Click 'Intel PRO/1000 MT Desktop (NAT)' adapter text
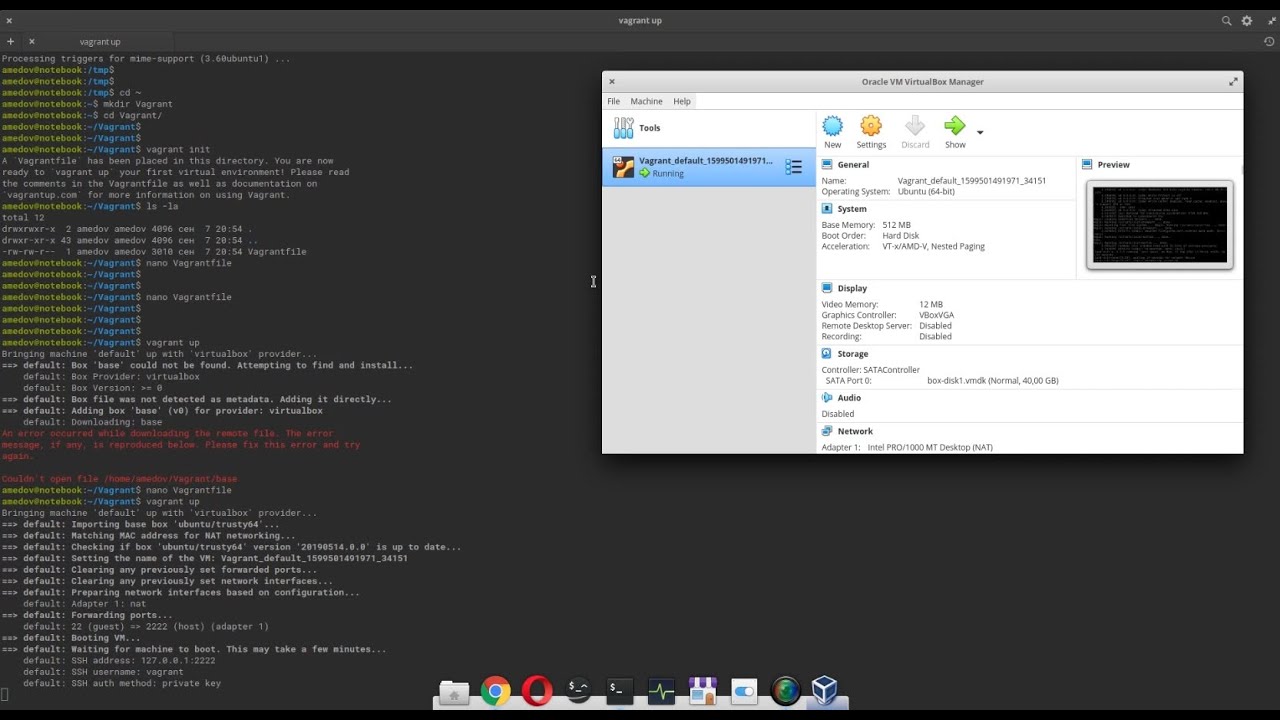 point(930,447)
